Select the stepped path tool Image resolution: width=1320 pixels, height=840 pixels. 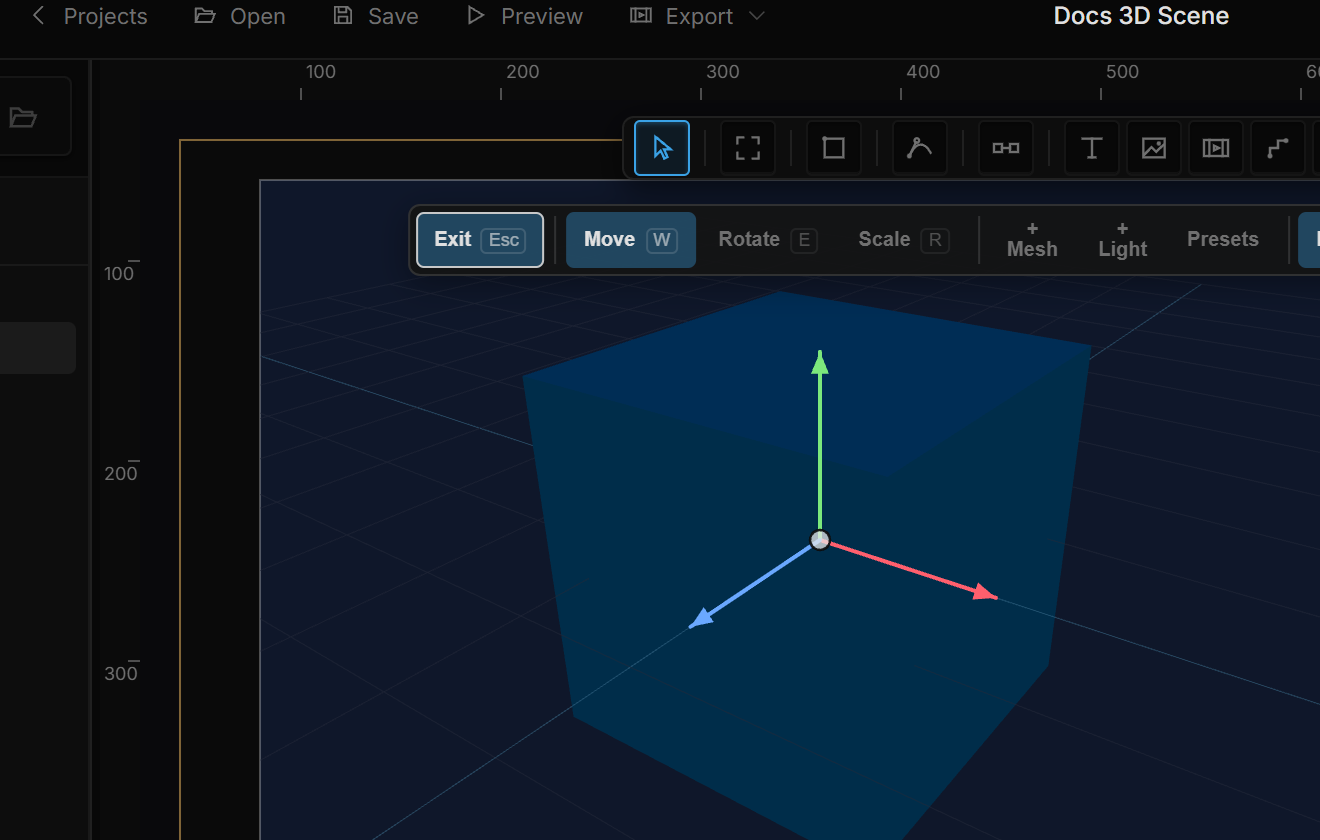tap(1278, 148)
